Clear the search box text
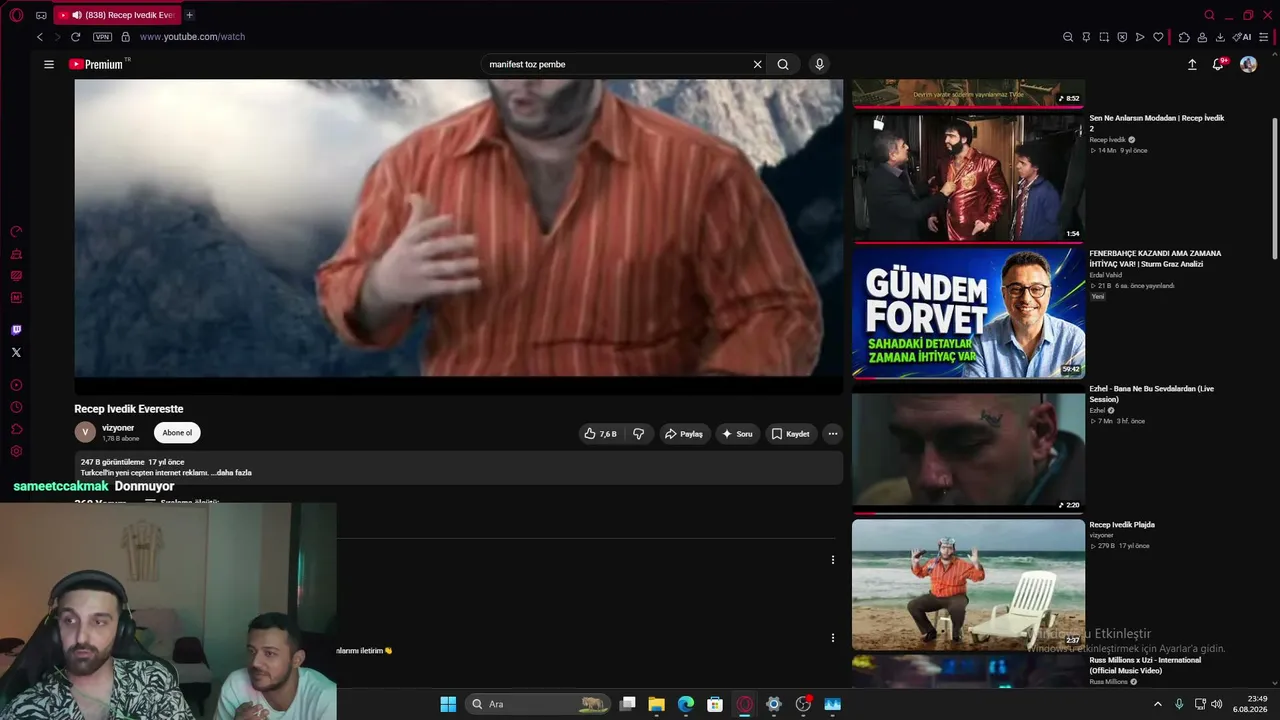1280x720 pixels. pos(757,64)
